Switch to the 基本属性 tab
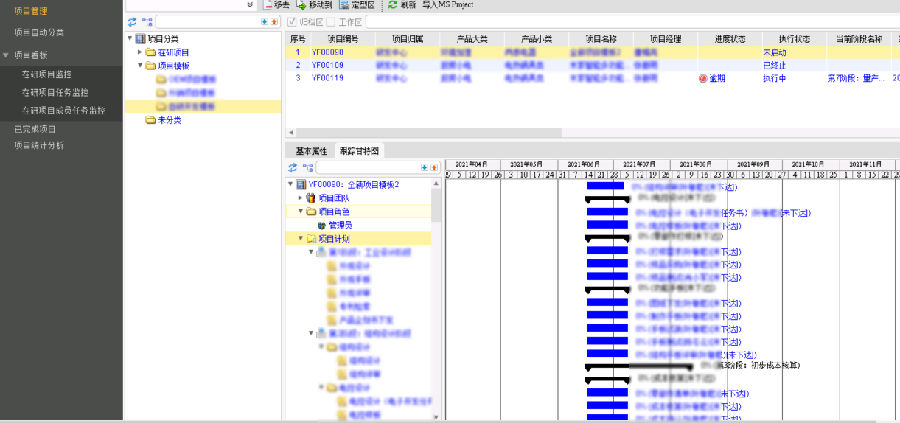The image size is (900, 423). [x=311, y=151]
